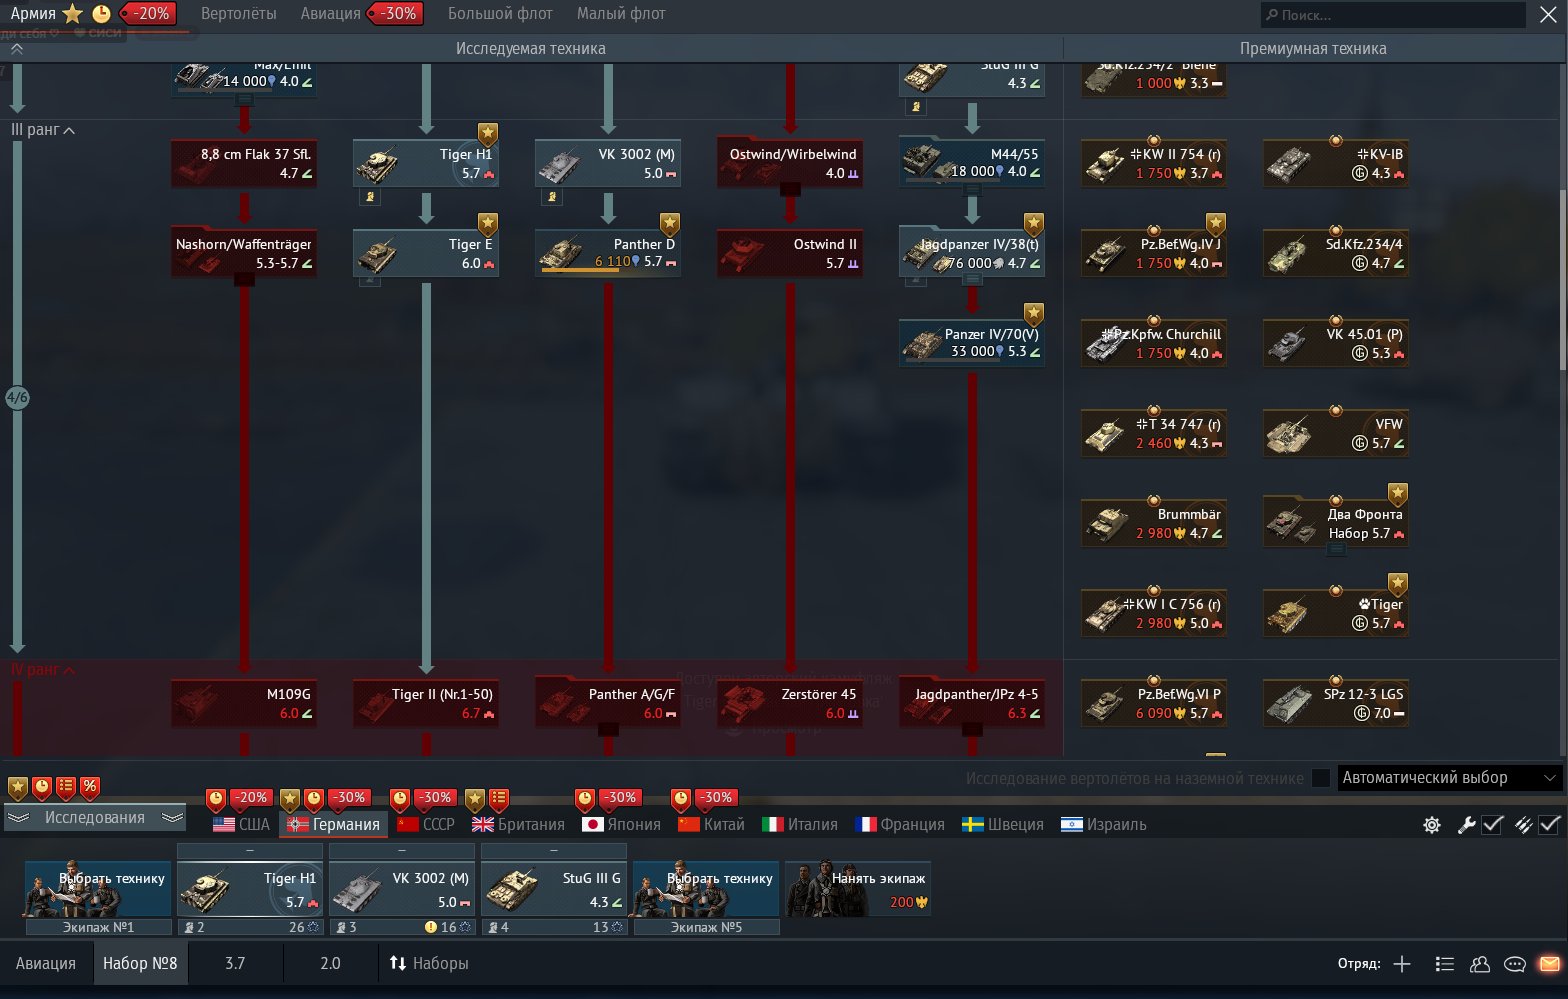Click the Tiger II (Nr.1-50) vehicle cell
The height and width of the screenshot is (999, 1568).
click(x=426, y=704)
